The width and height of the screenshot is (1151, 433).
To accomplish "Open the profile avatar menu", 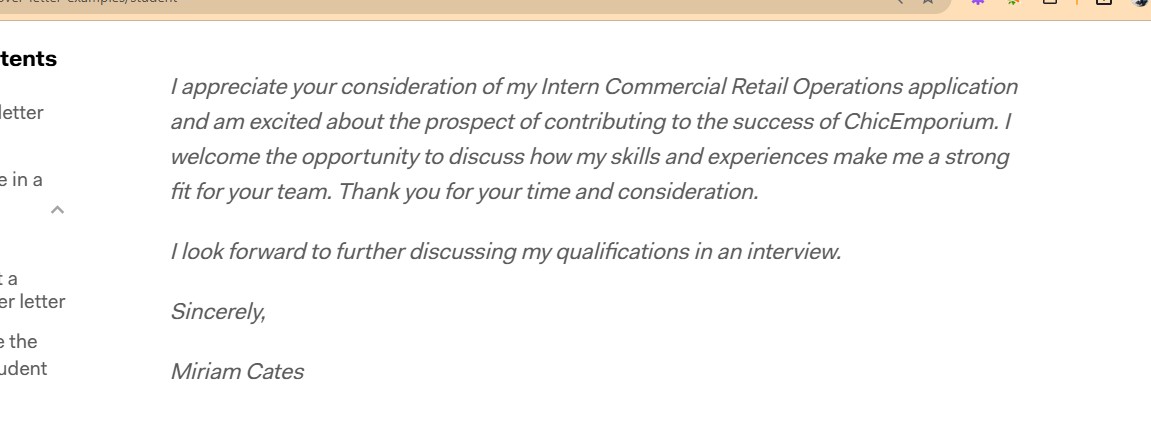I will click(1140, 3).
